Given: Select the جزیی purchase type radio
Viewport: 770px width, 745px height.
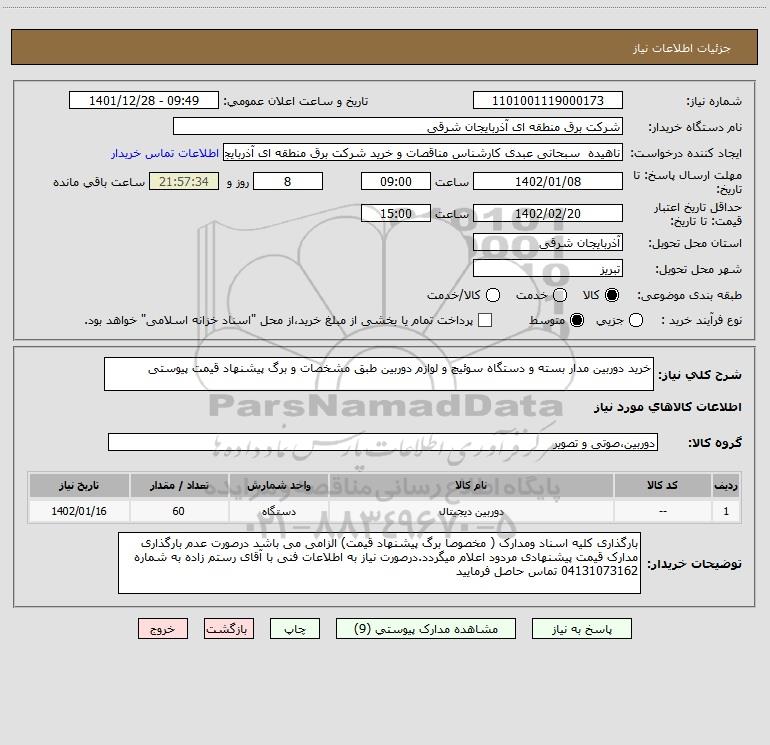Looking at the screenshot, I should pos(635,320).
